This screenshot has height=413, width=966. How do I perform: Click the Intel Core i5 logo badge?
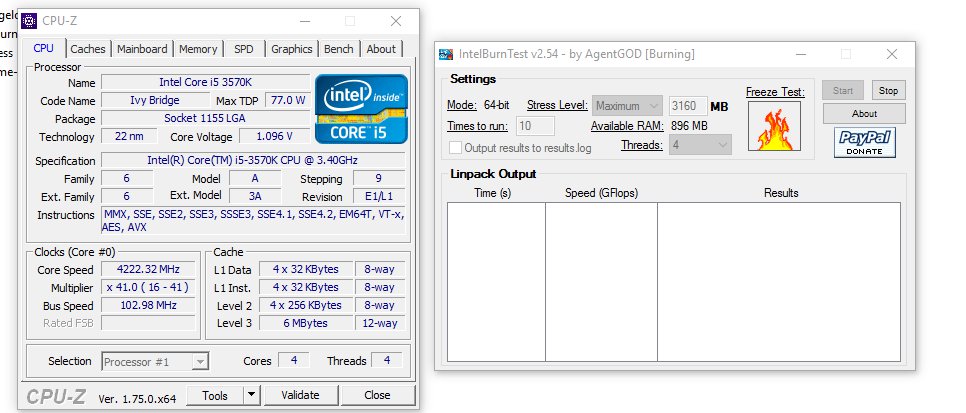pos(362,108)
